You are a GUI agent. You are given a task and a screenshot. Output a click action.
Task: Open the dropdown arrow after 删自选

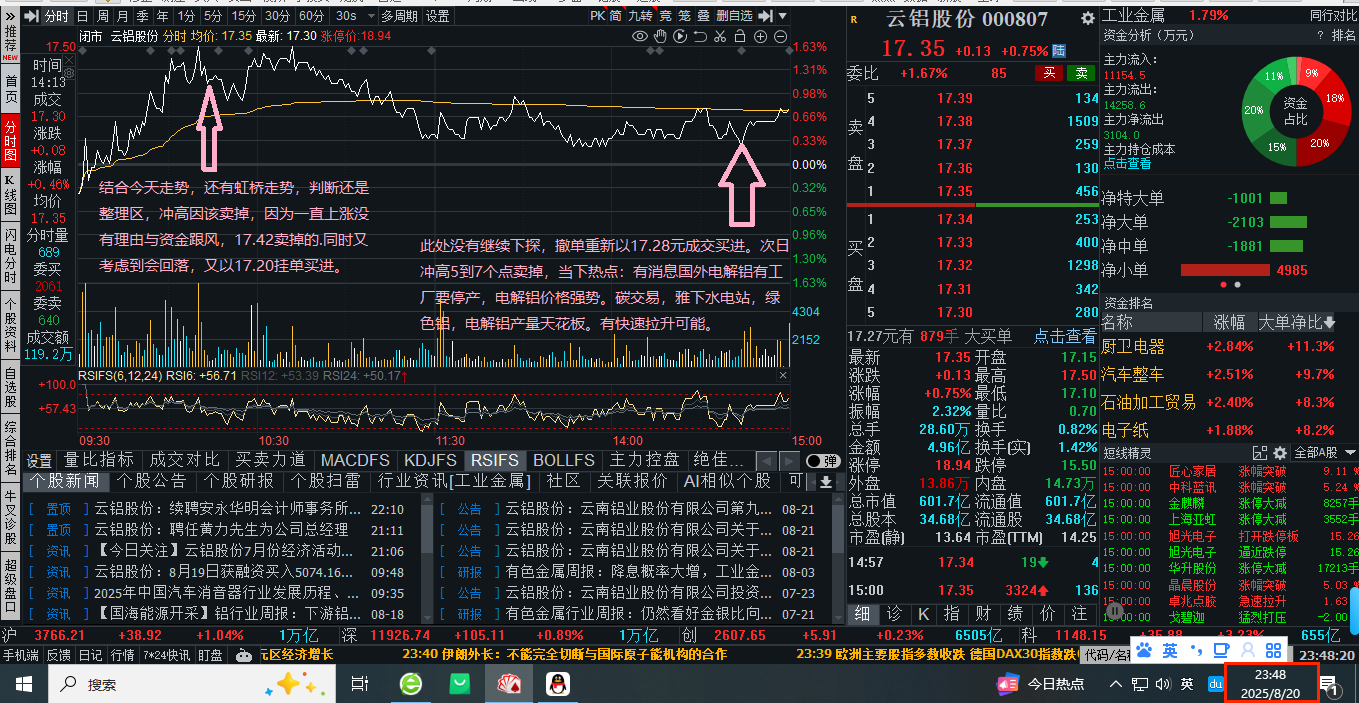point(782,16)
